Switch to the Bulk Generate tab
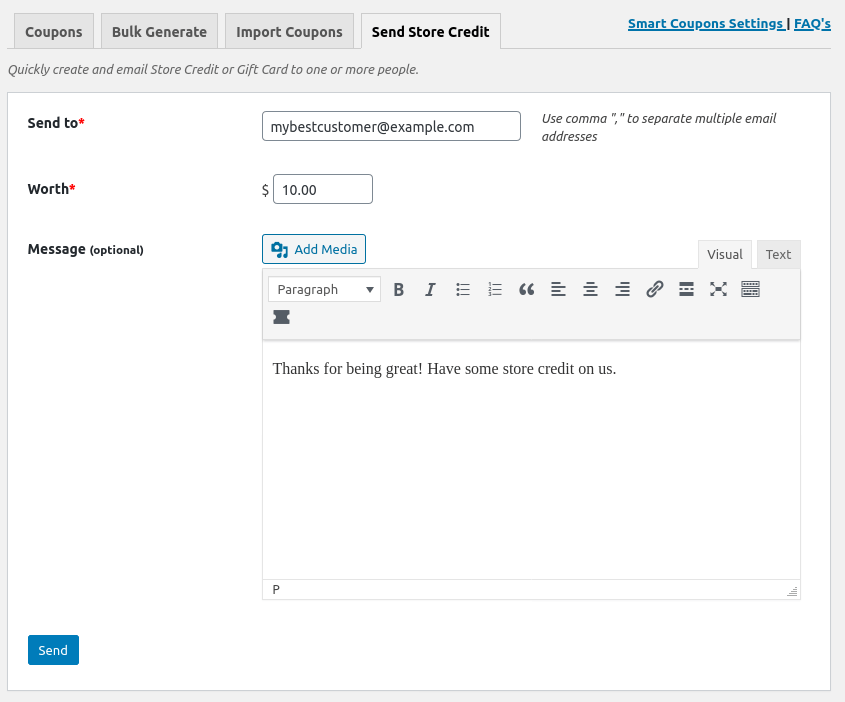Image resolution: width=845 pixels, height=702 pixels. pos(159,32)
